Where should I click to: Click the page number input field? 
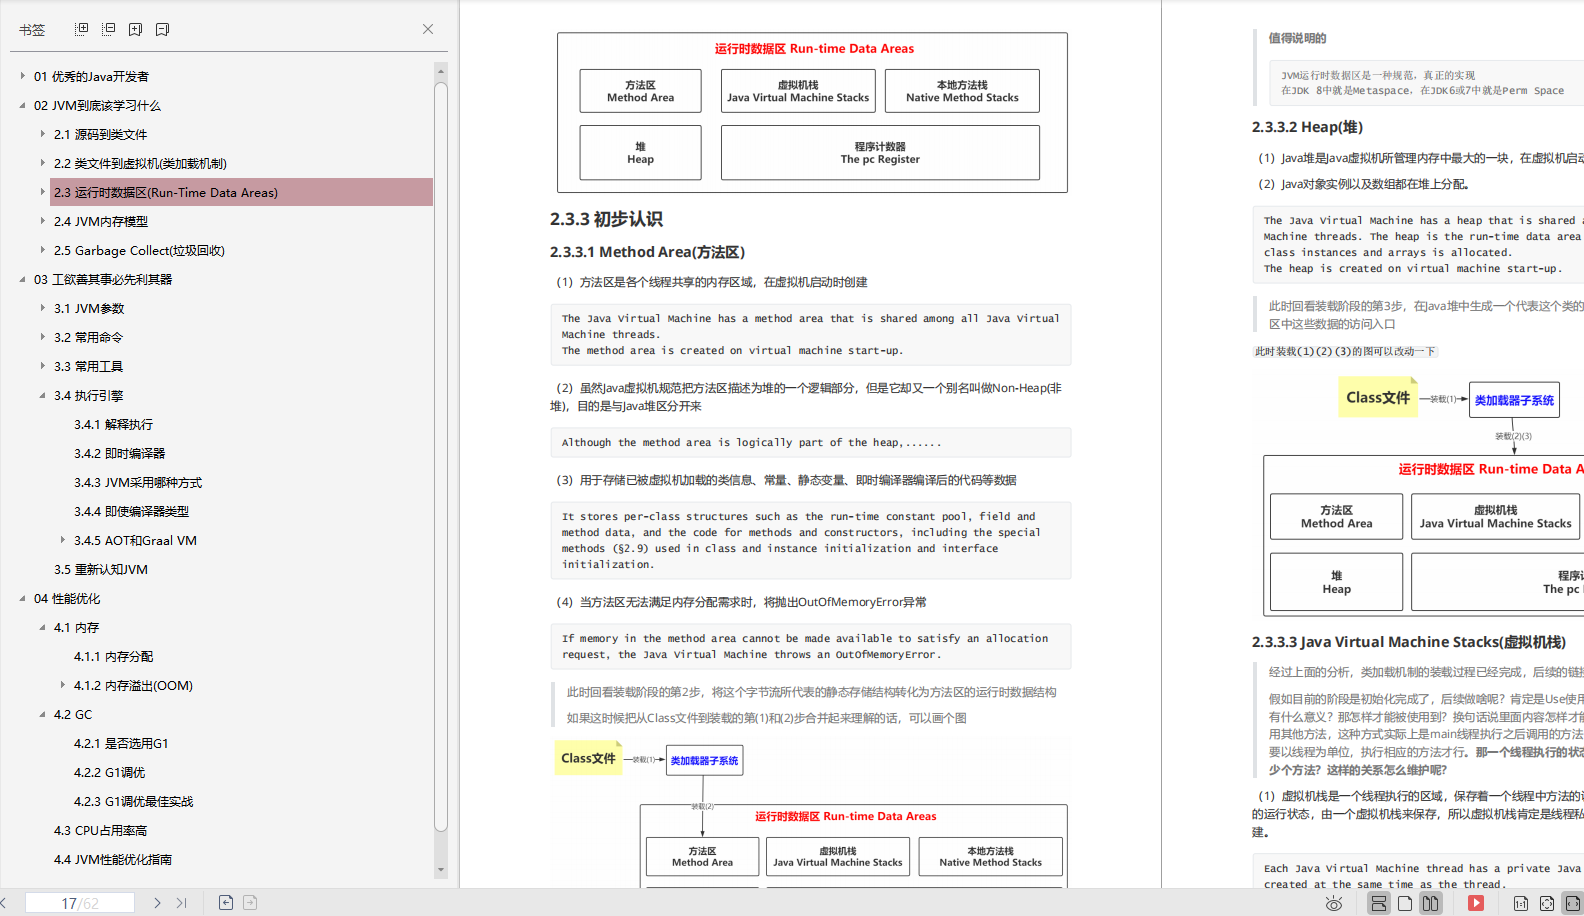pyautogui.click(x=80, y=903)
